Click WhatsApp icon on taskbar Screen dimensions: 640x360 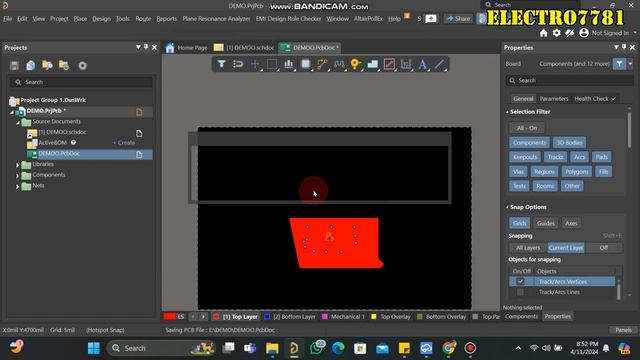(317, 348)
